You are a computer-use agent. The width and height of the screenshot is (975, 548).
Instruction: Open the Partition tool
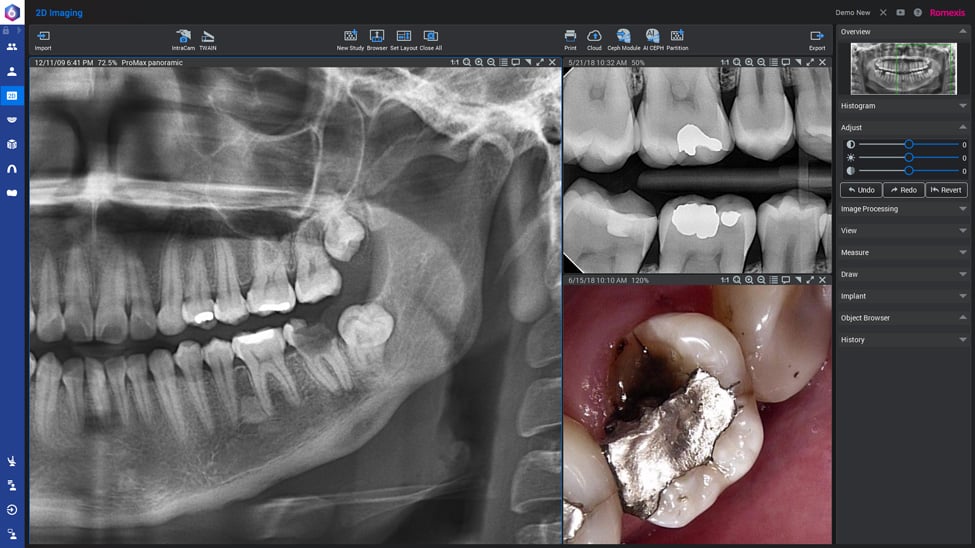click(x=677, y=37)
